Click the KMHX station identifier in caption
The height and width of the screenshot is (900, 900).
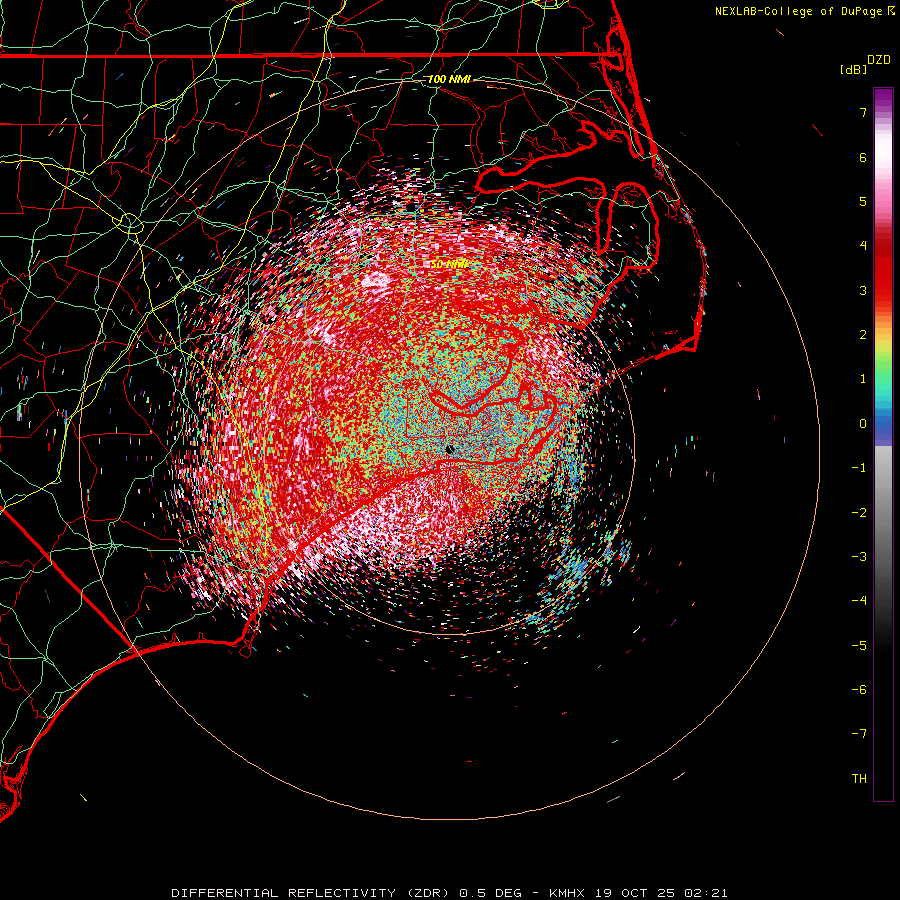(567, 893)
